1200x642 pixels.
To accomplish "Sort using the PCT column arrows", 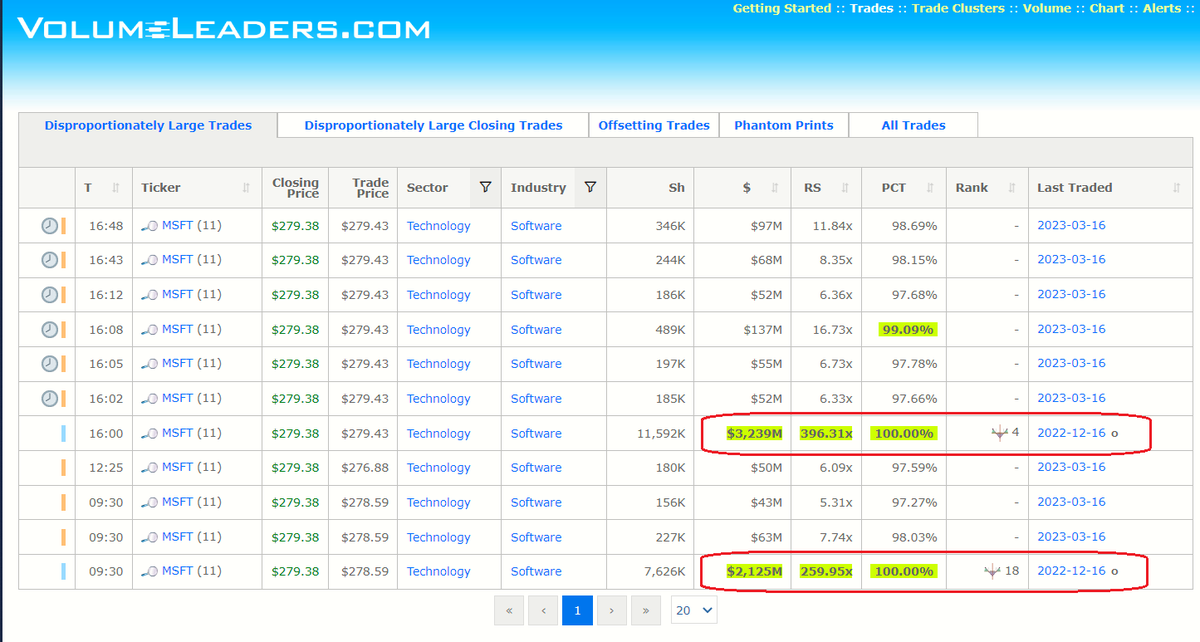I will [929, 188].
